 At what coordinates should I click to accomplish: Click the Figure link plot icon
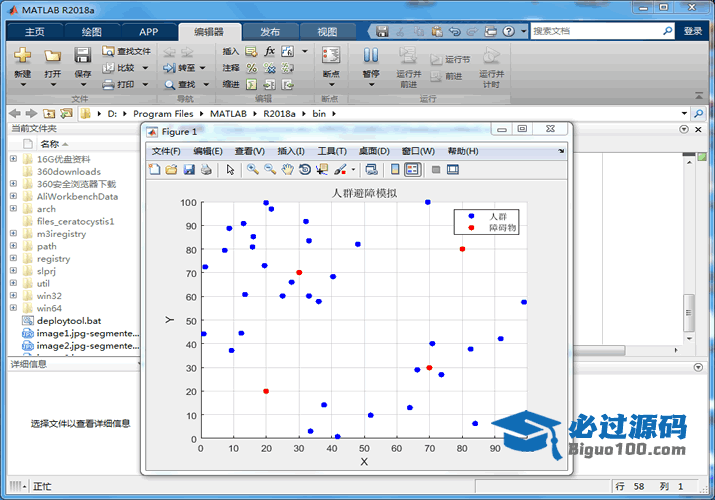372,170
